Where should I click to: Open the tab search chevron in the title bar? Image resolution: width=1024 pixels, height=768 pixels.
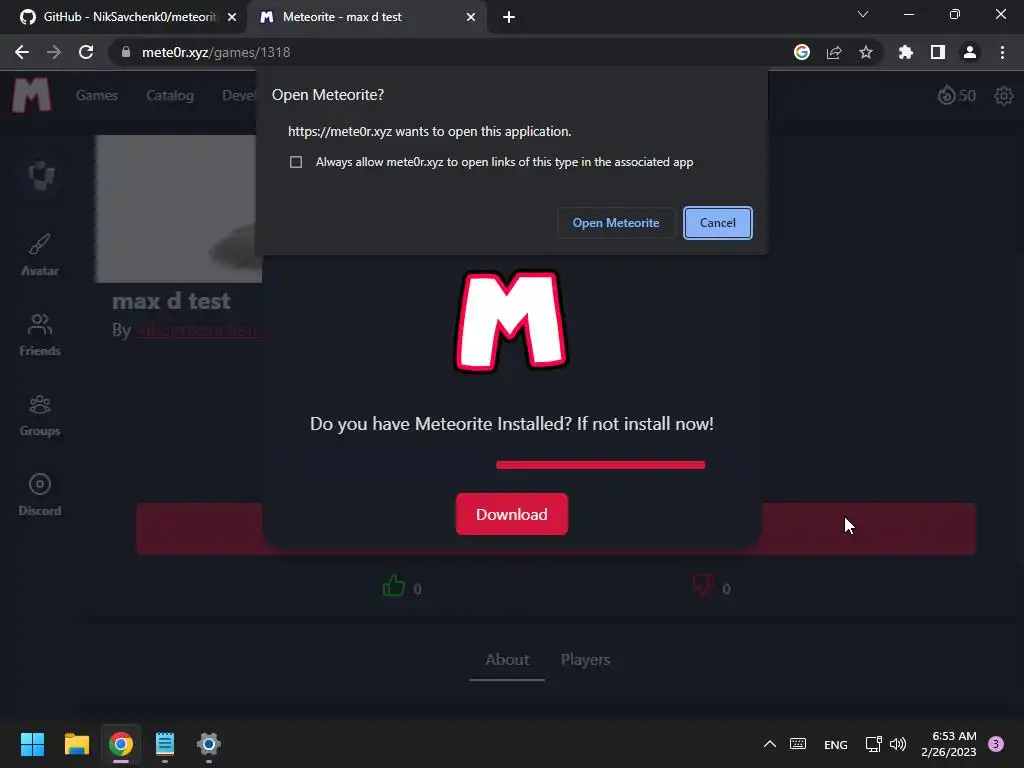(x=863, y=14)
